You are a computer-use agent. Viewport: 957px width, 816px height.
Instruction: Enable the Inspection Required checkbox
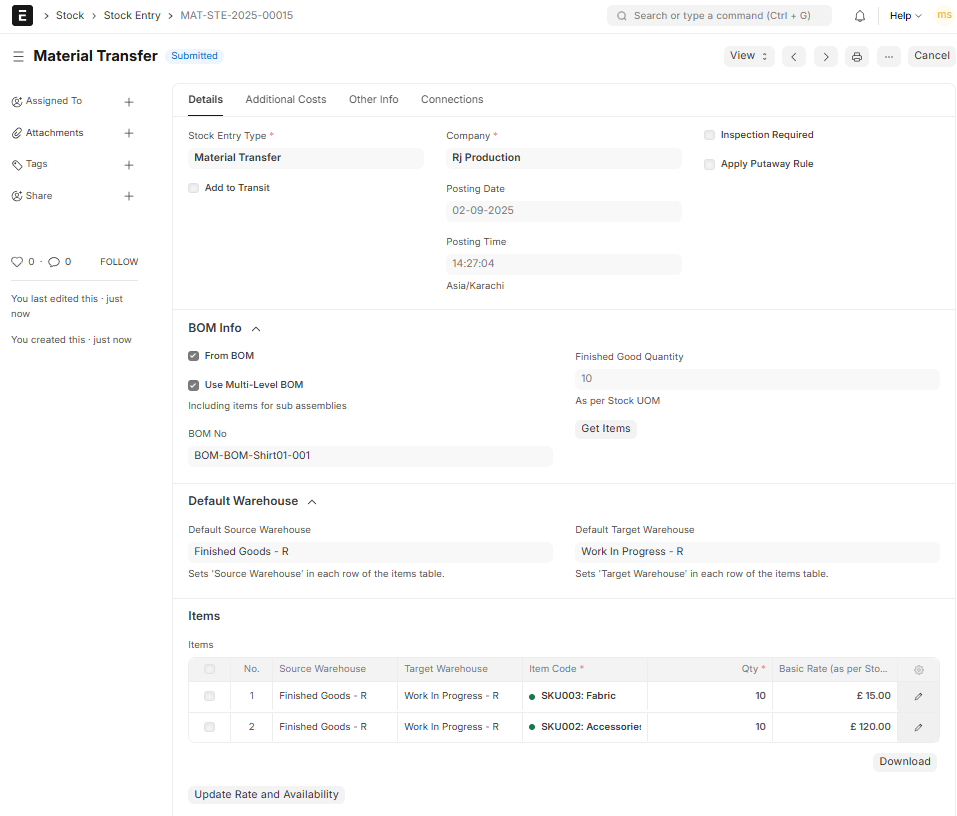tap(709, 135)
